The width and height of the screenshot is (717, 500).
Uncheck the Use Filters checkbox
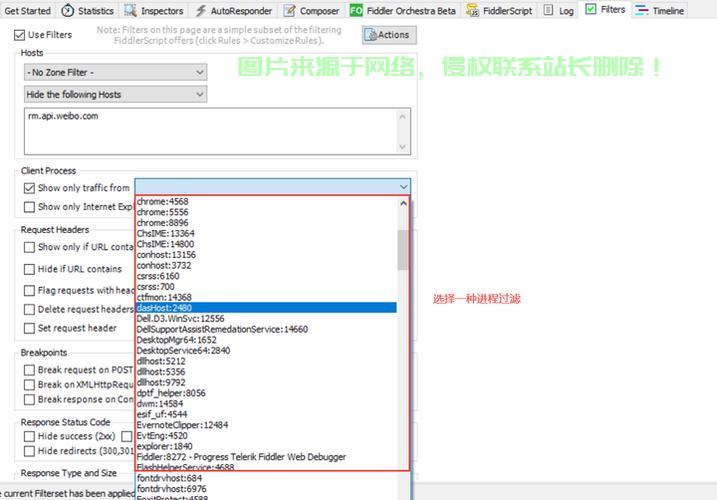(x=19, y=35)
